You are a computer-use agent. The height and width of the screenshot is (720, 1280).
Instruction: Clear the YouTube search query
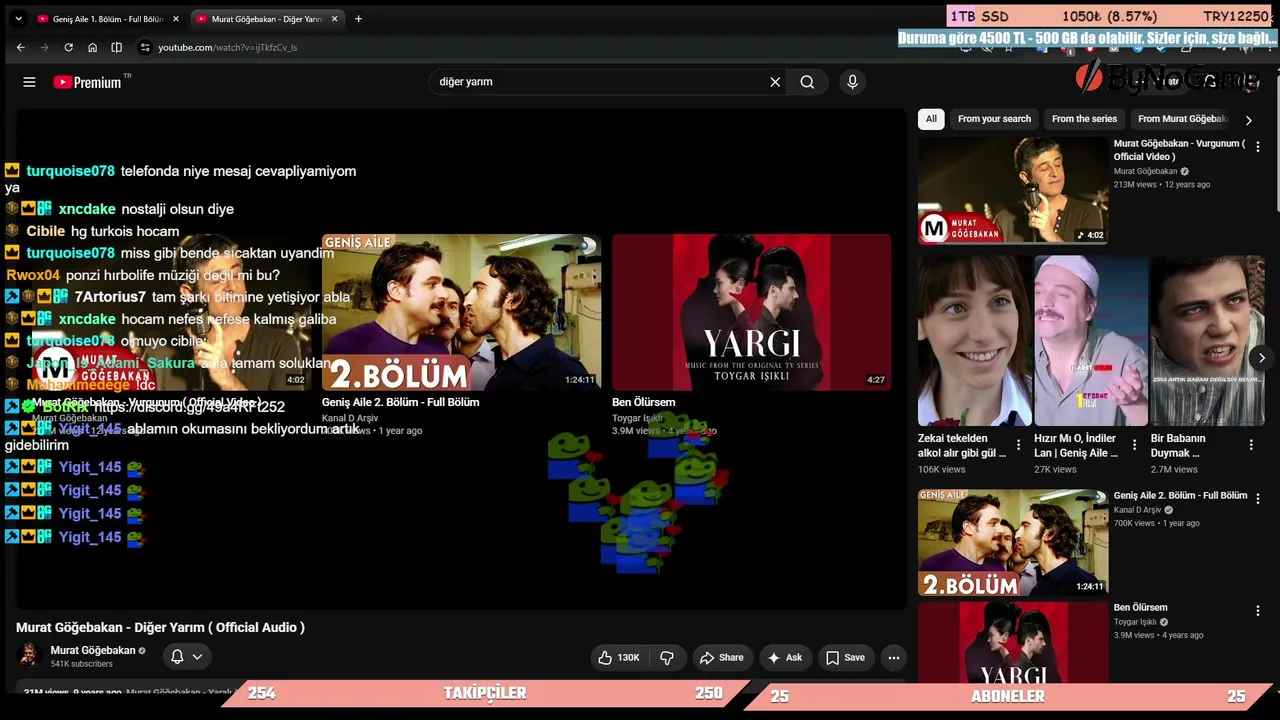[x=775, y=82]
